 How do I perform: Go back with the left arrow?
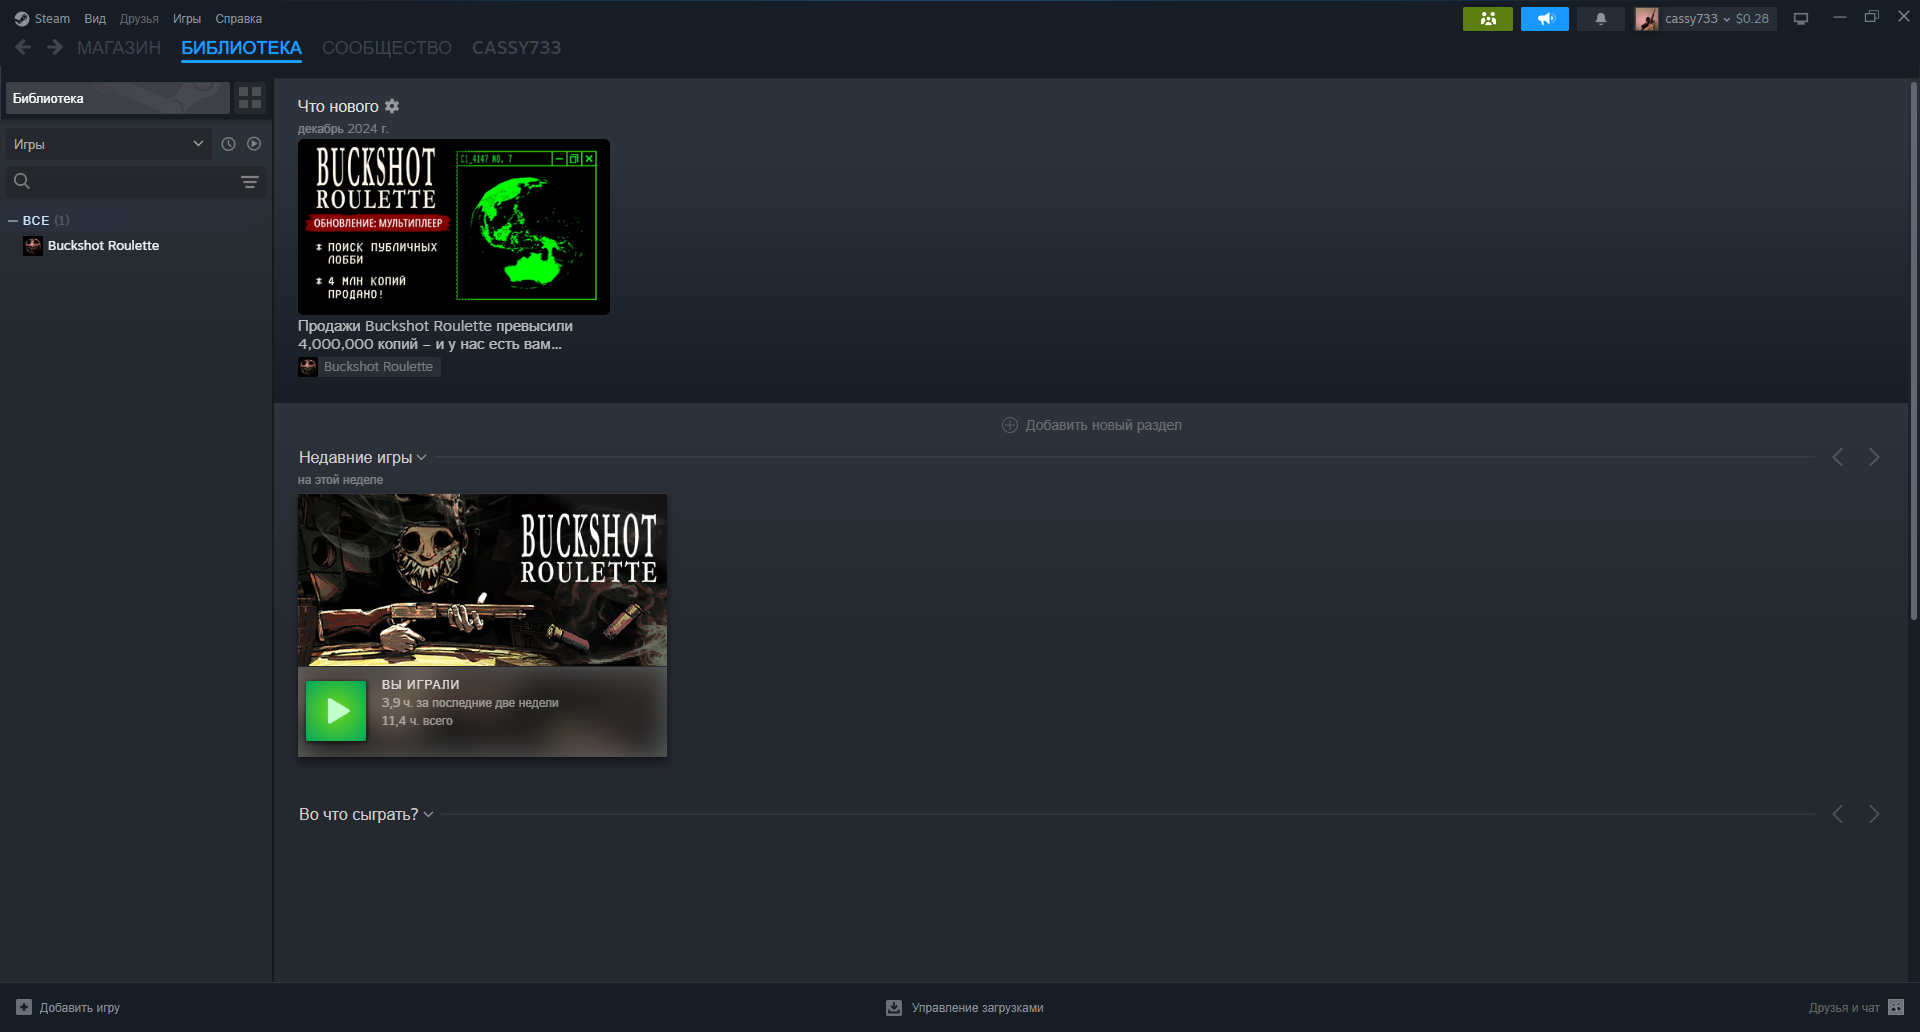pos(23,47)
